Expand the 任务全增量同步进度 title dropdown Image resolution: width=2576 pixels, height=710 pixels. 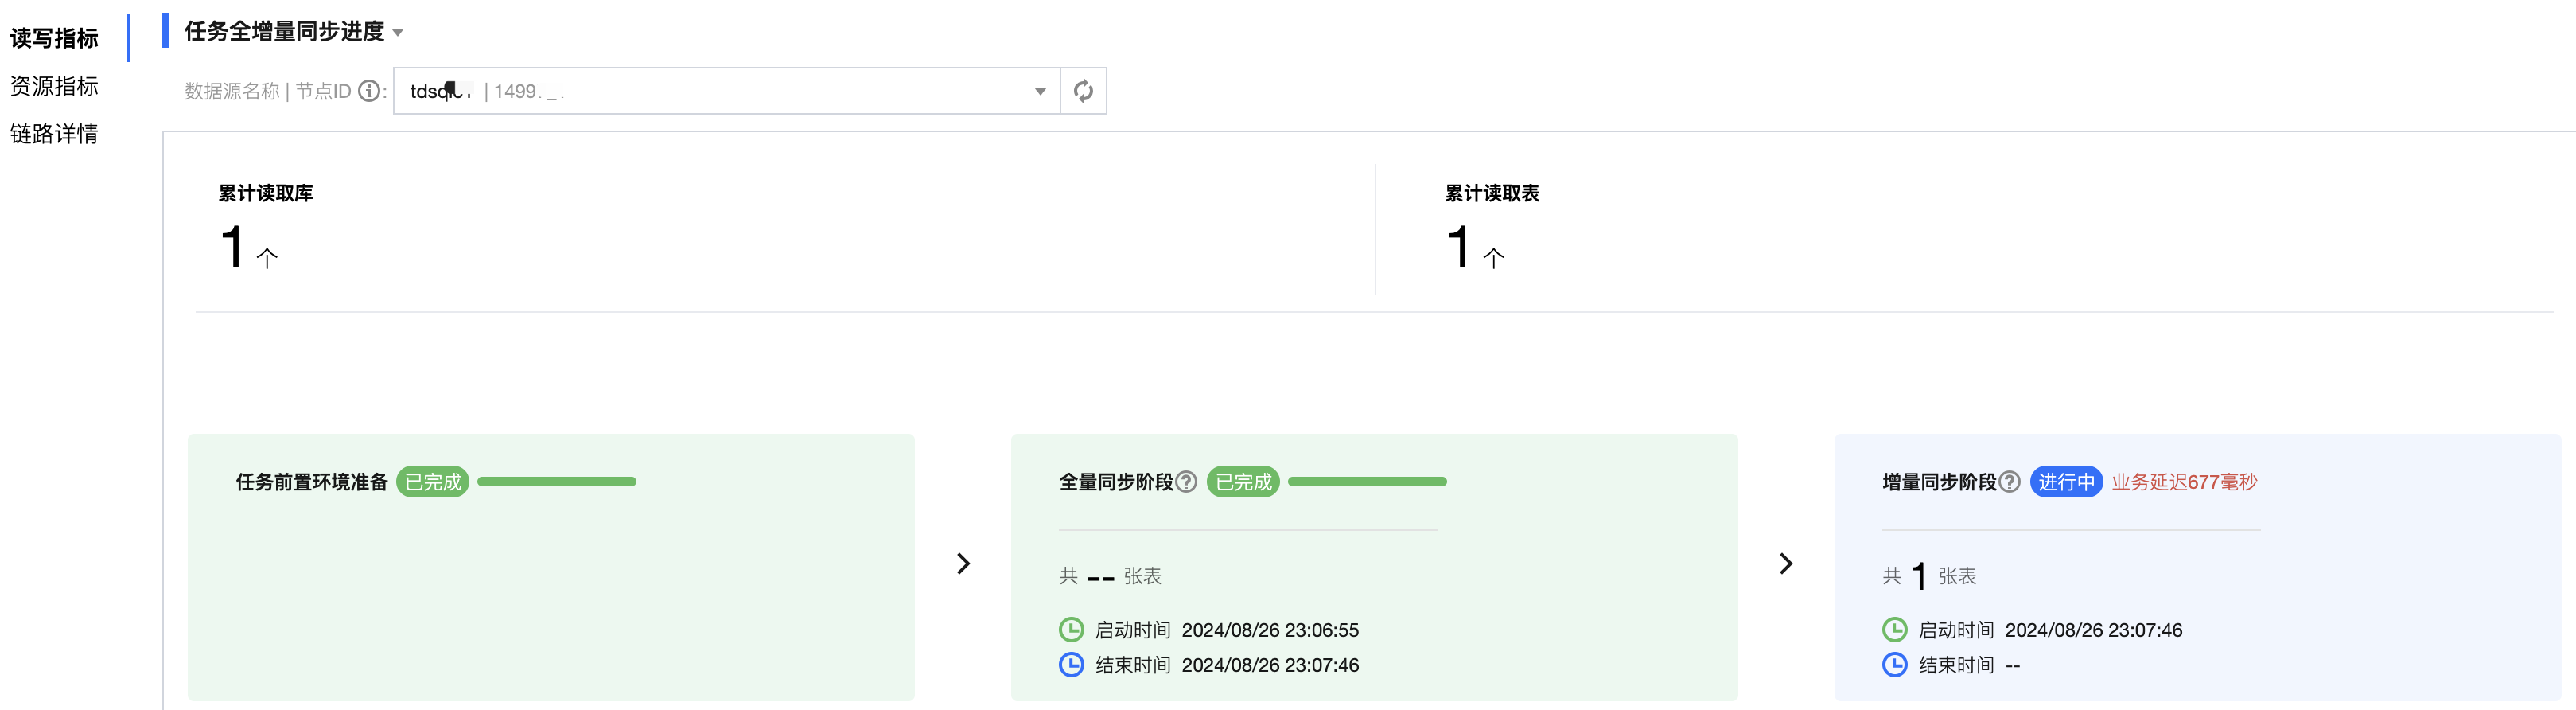(x=398, y=33)
